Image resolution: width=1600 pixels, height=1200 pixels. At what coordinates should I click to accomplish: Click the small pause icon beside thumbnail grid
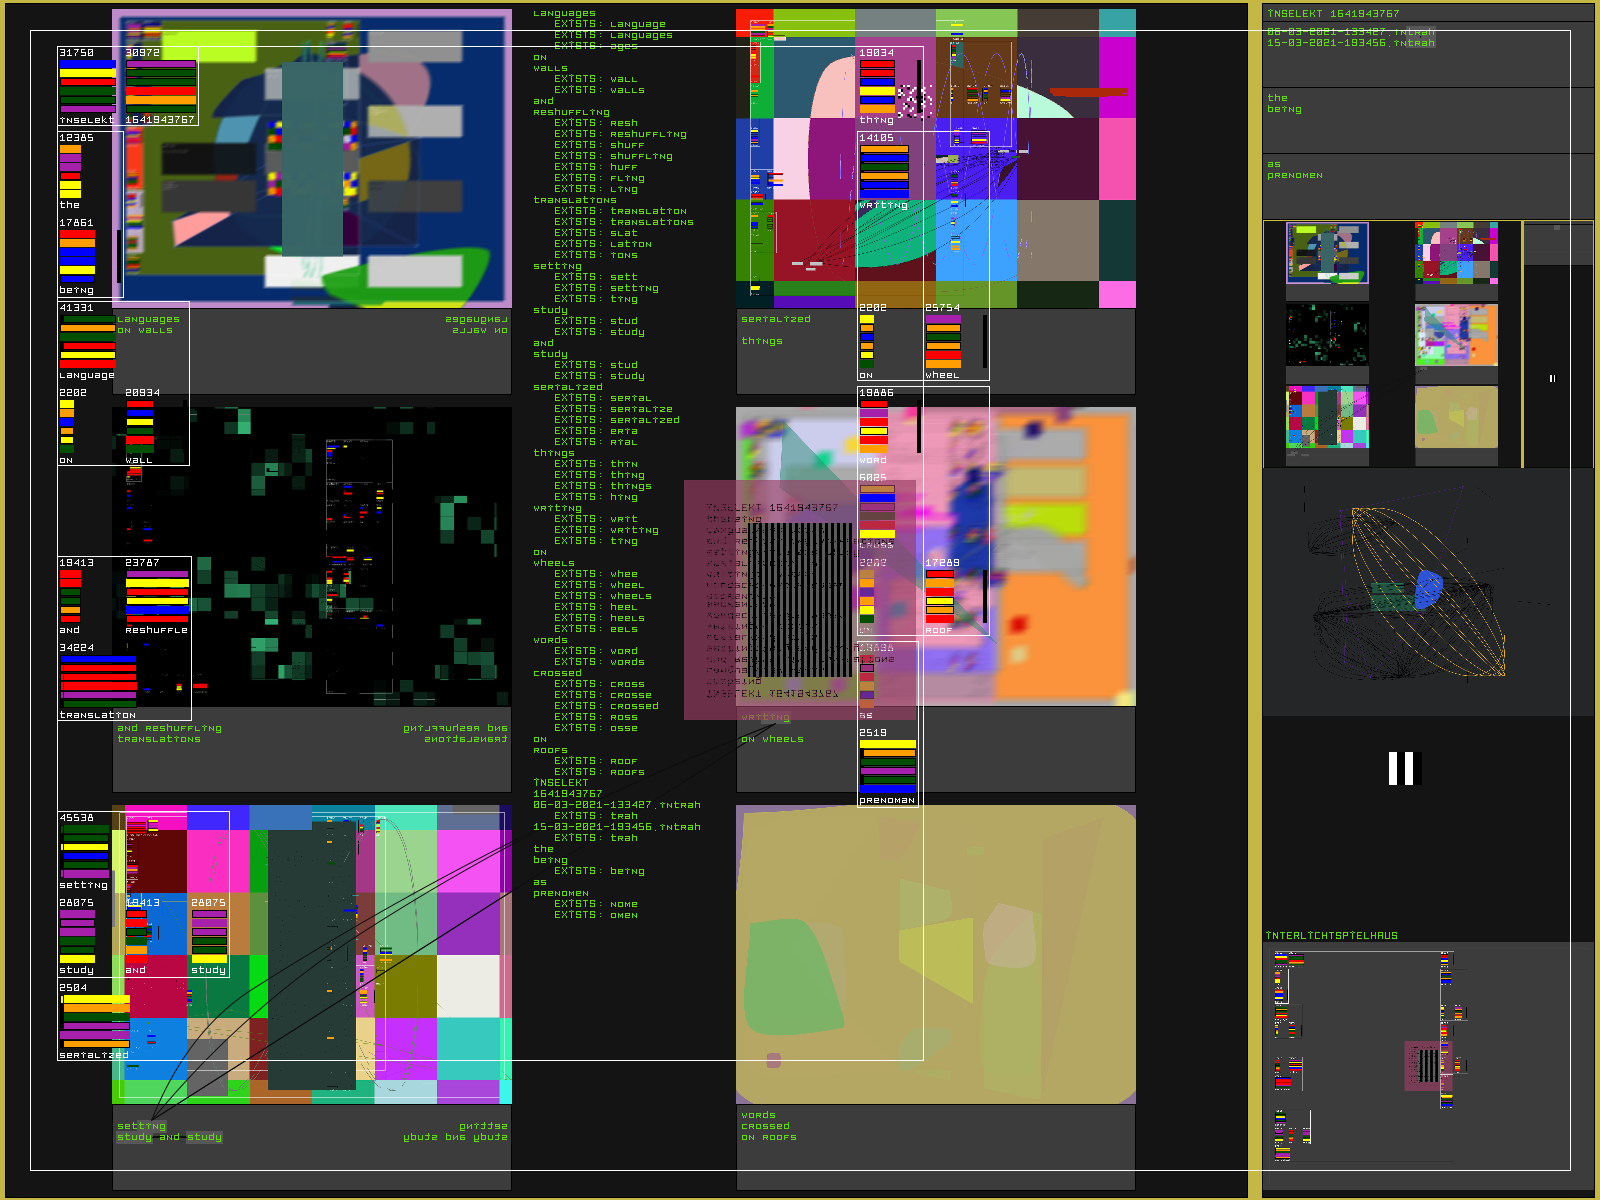(x=1552, y=378)
